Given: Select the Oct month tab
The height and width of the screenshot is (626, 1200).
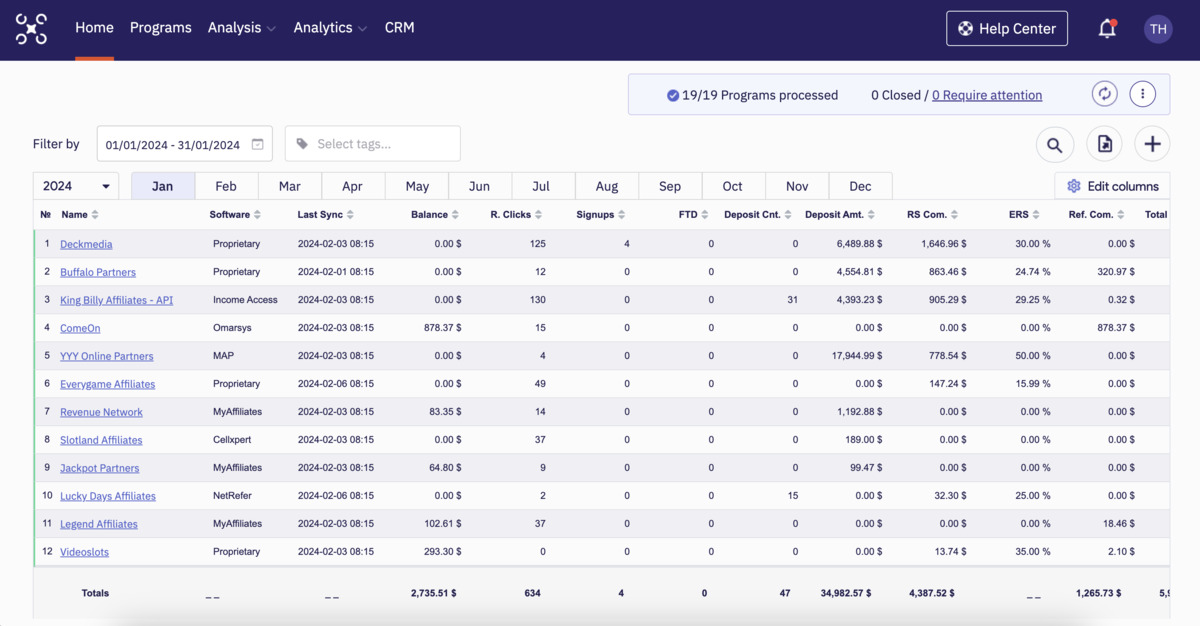Looking at the screenshot, I should pyautogui.click(x=733, y=186).
